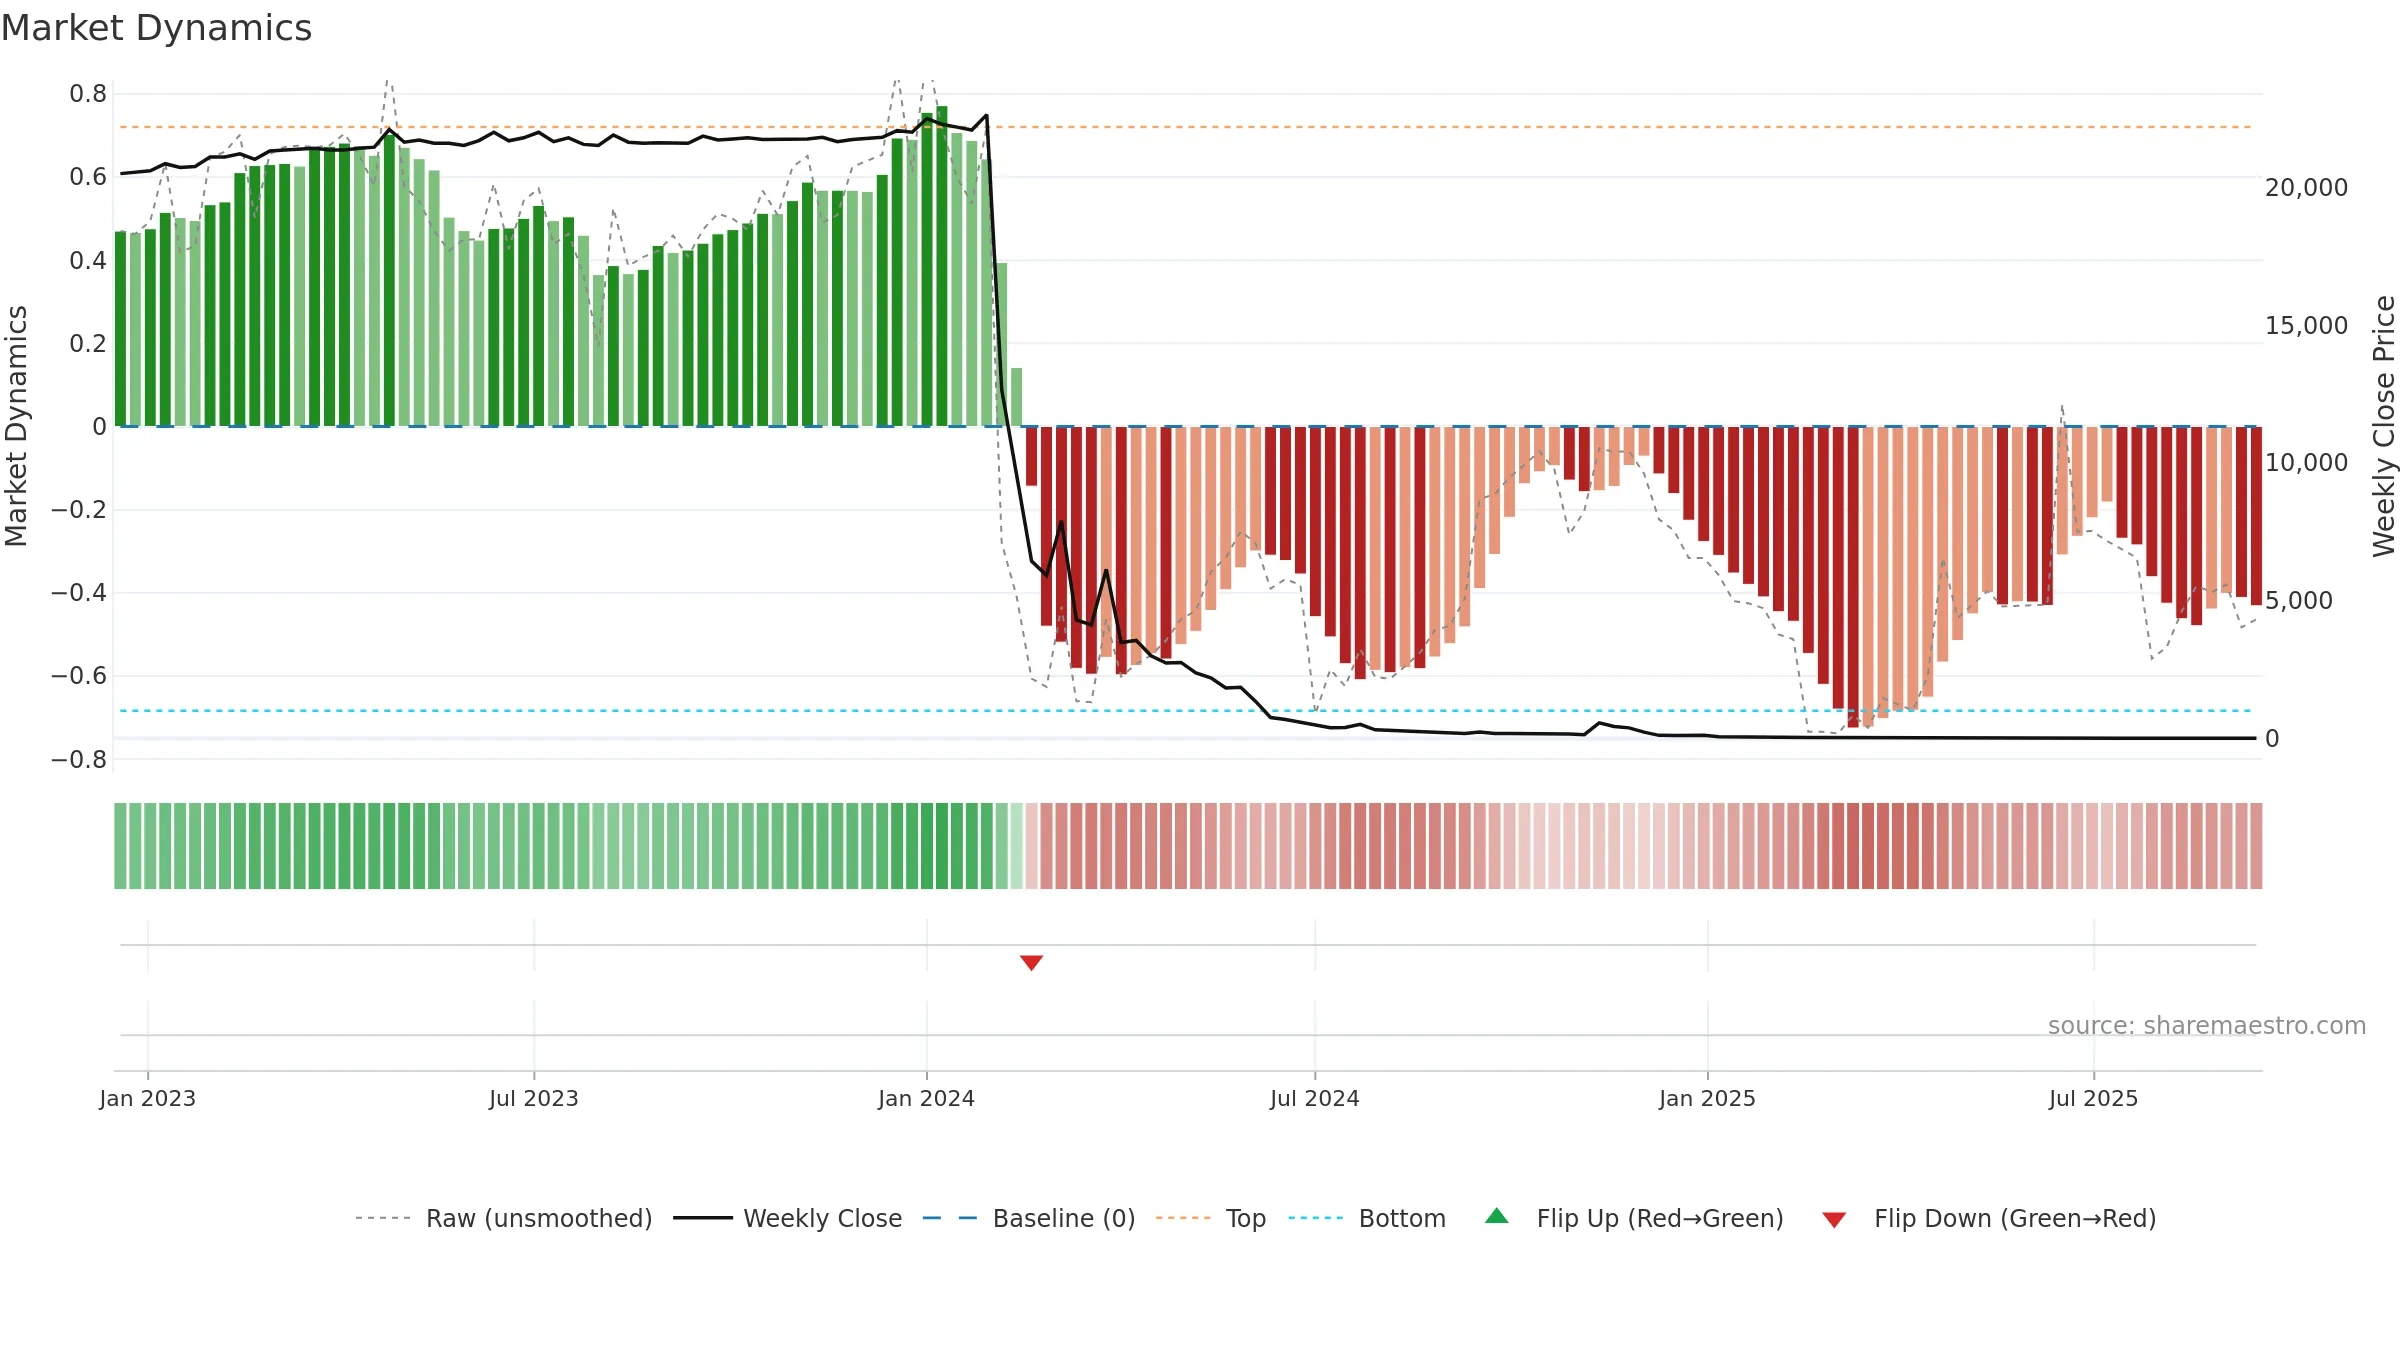Toggle Flip Down (Green→Red) legend entry
Screen dimensions: 2400x1350
click(1989, 1218)
